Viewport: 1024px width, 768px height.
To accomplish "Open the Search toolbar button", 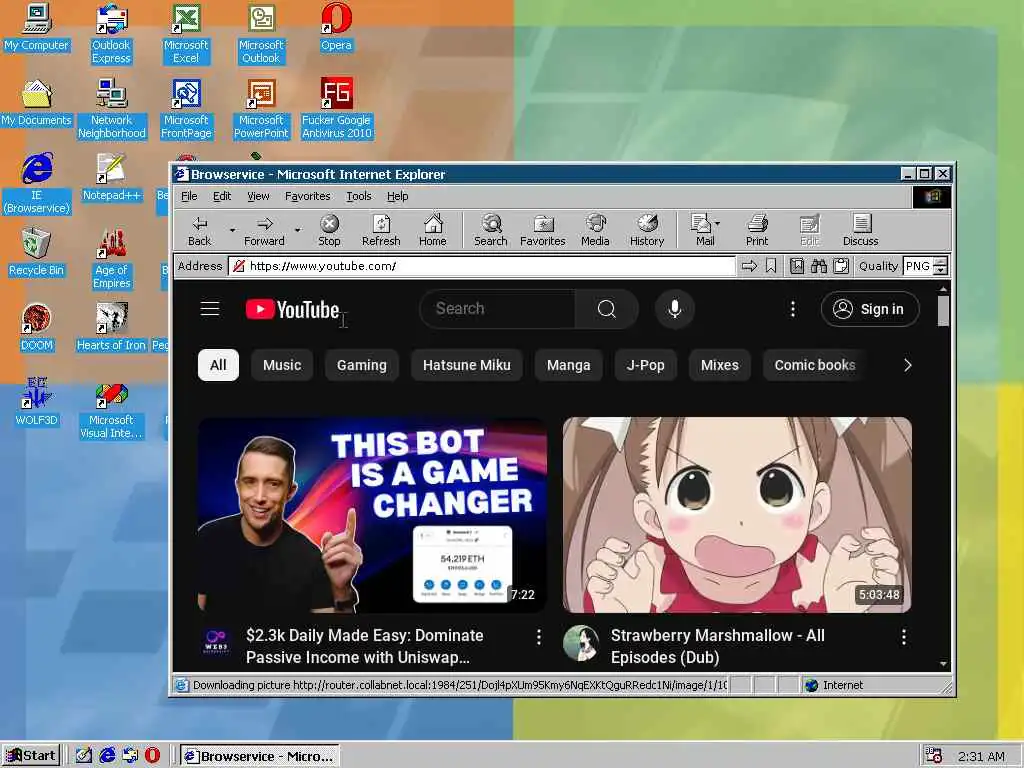I will tap(490, 231).
